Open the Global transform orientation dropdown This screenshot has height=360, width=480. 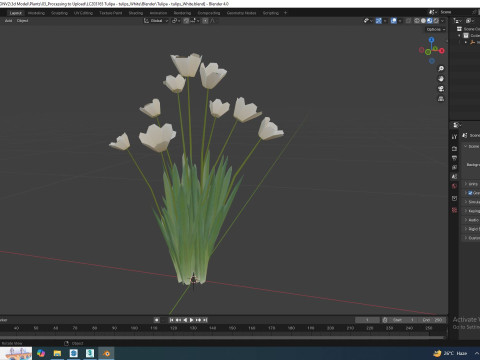pos(156,21)
